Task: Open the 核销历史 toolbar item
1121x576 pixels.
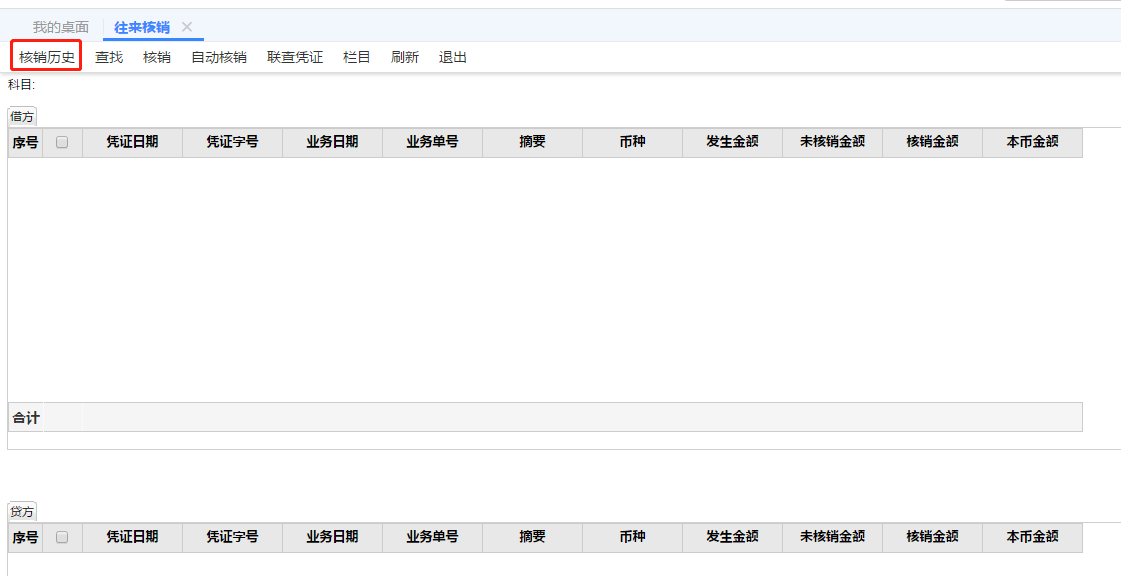Action: (x=47, y=57)
